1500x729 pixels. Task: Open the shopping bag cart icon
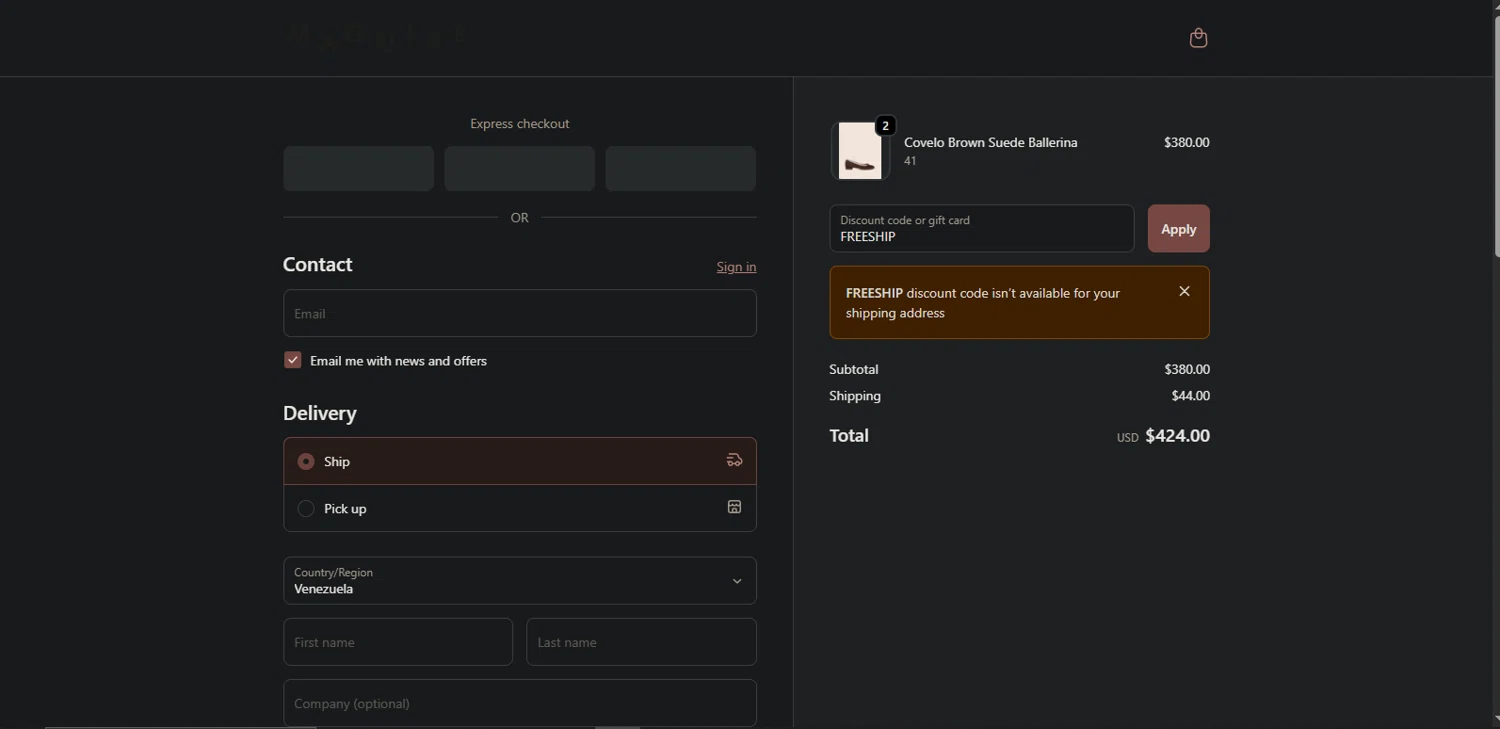pyautogui.click(x=1198, y=38)
